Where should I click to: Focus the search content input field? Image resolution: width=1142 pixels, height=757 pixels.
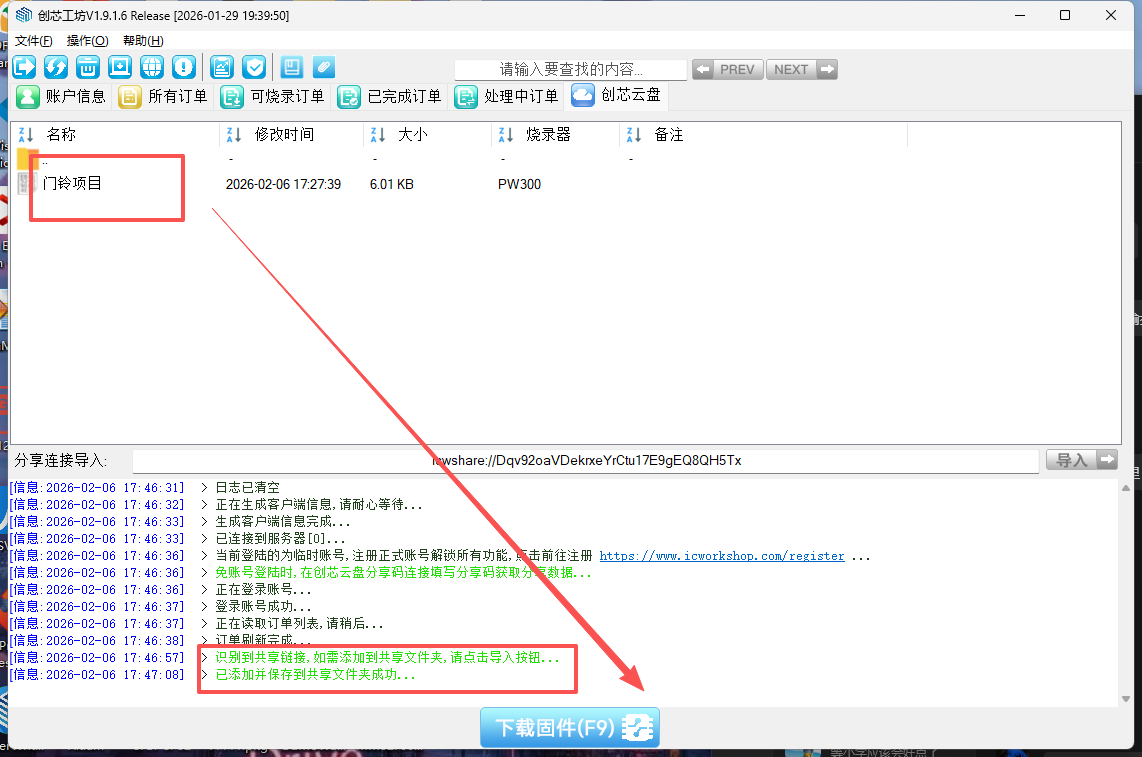[570, 70]
